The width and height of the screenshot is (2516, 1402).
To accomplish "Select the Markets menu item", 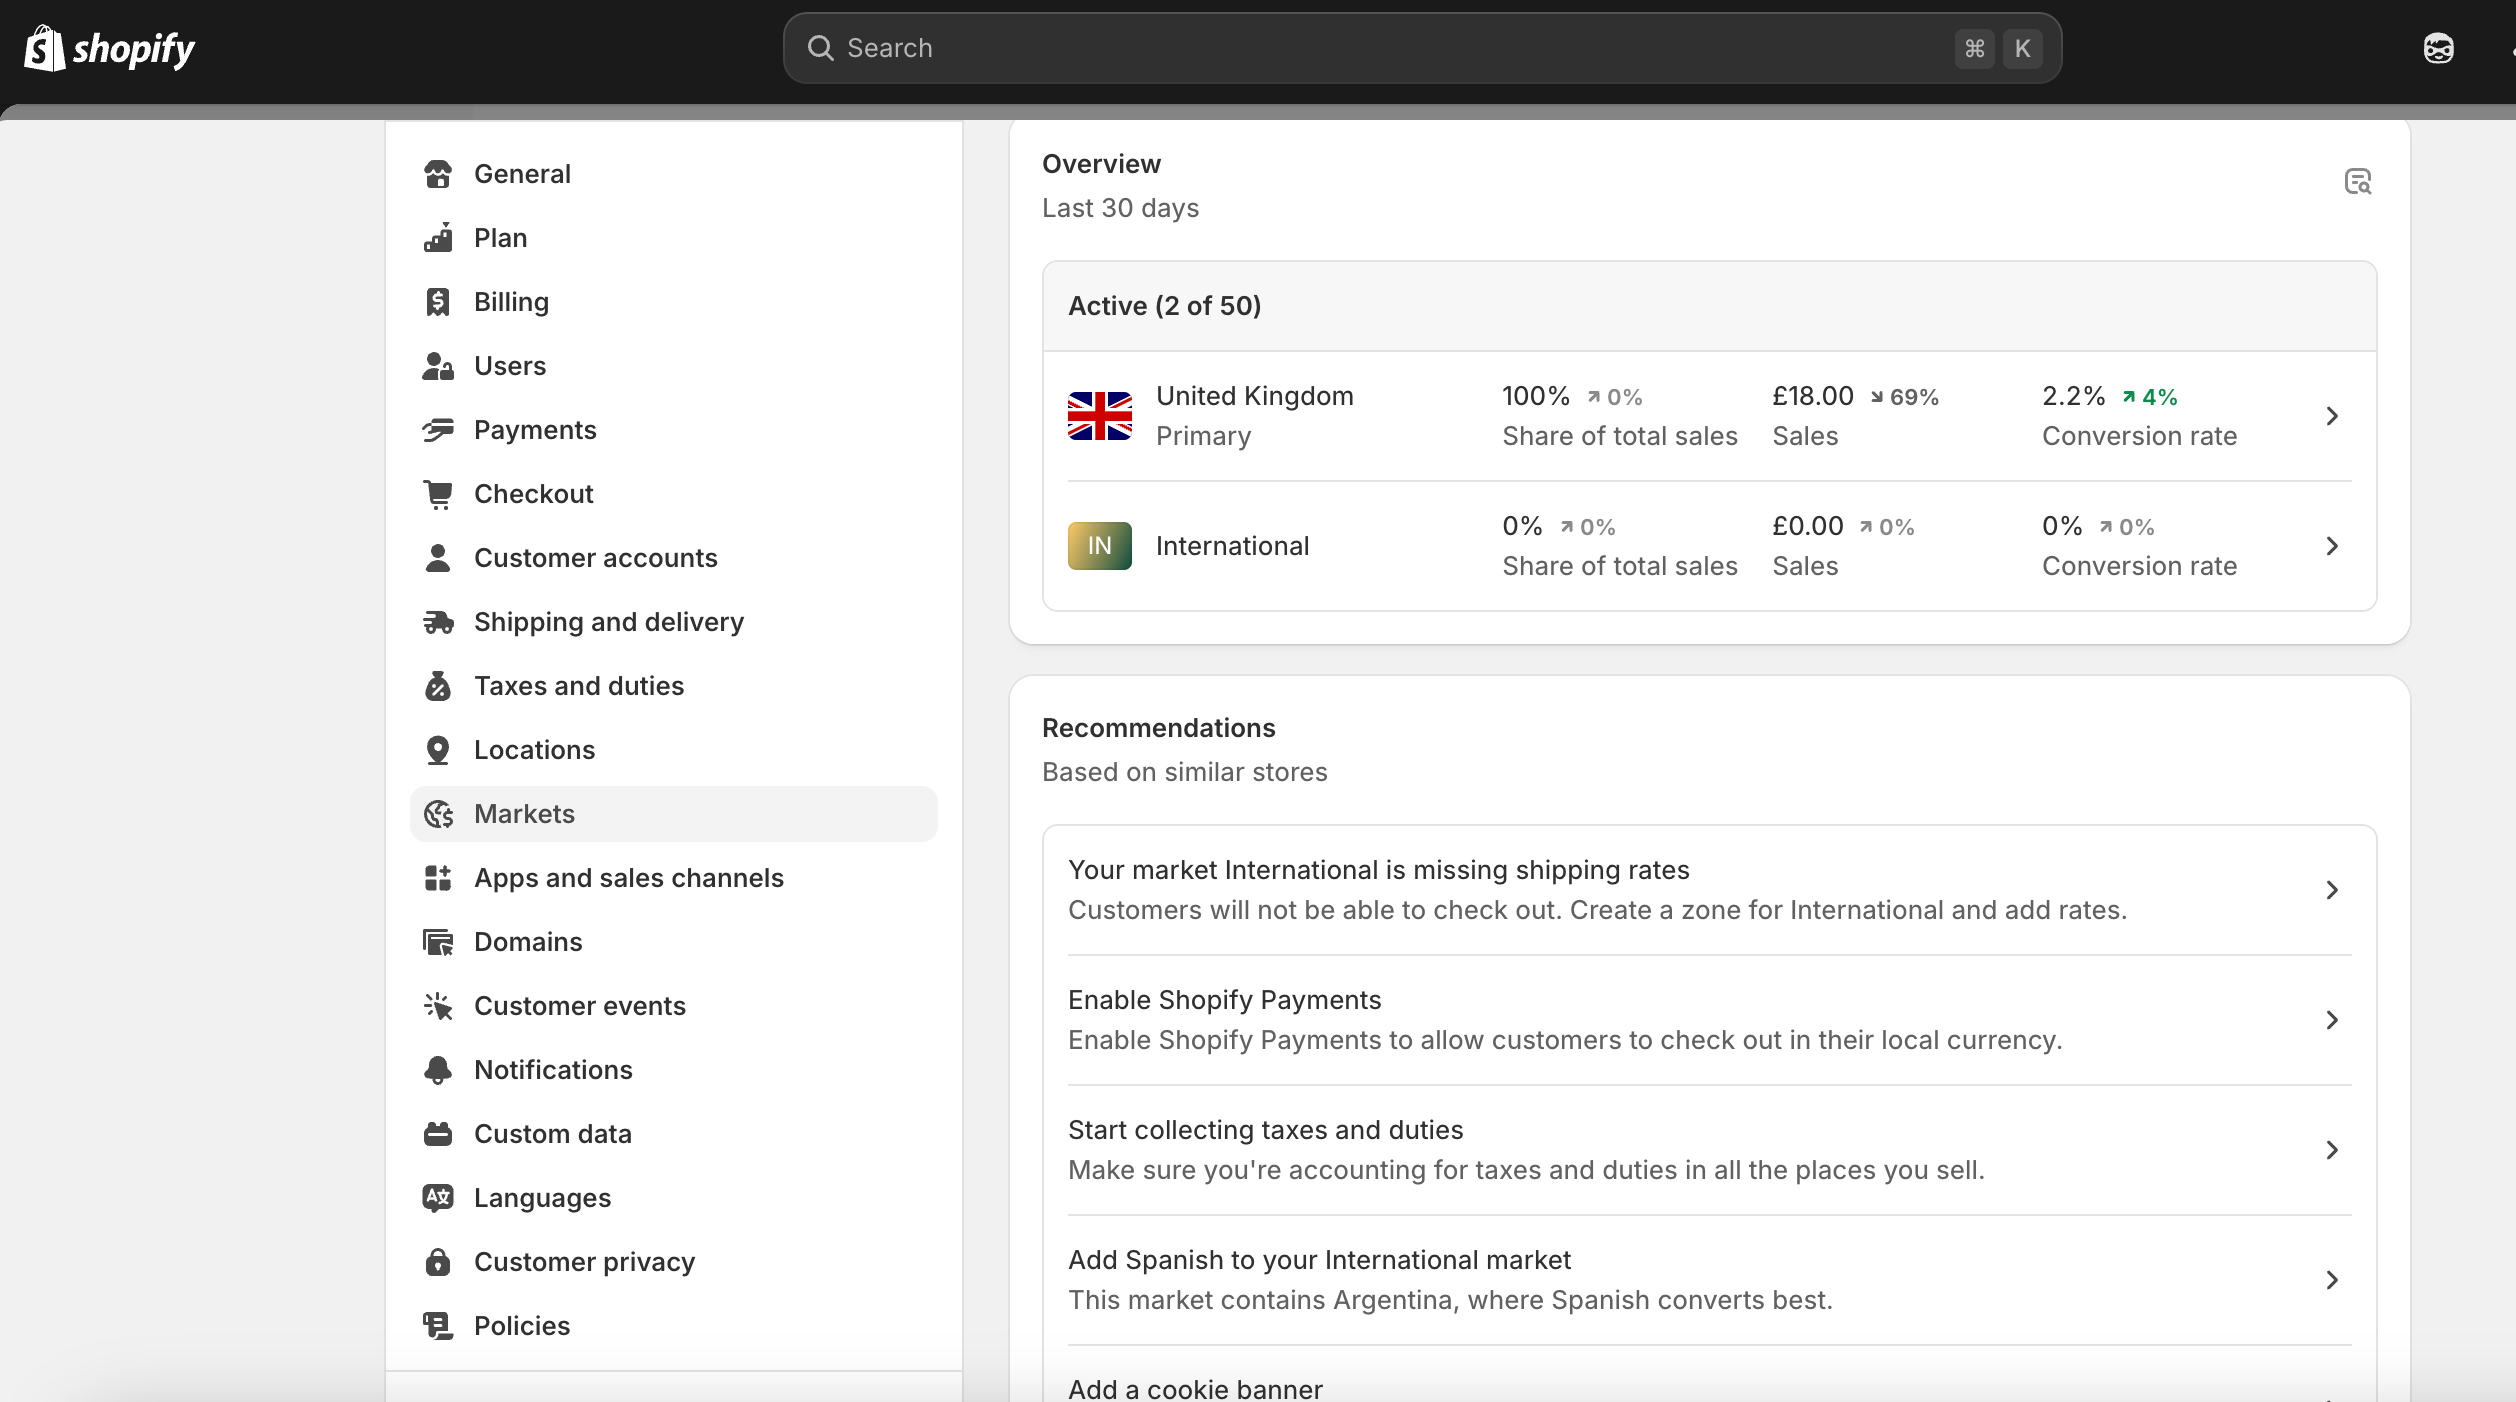I will tap(673, 814).
